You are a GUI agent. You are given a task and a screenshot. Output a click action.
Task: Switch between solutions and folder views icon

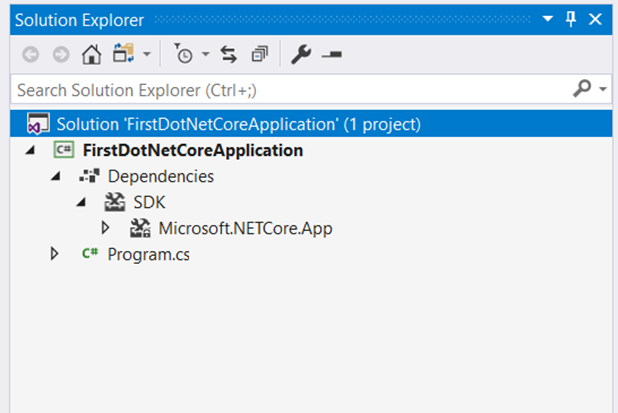click(123, 53)
